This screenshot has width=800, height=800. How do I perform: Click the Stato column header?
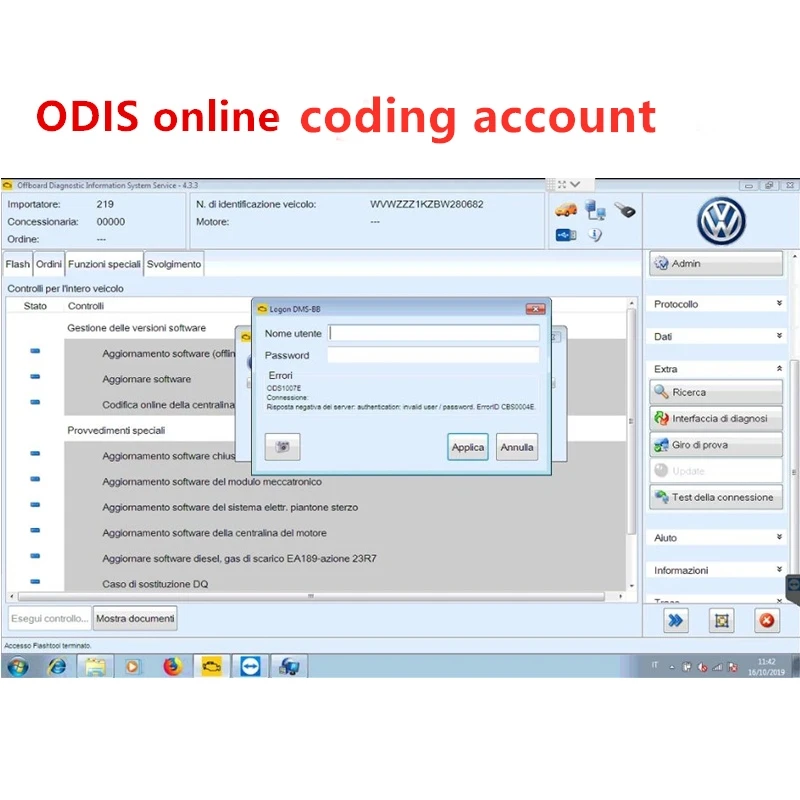click(35, 306)
